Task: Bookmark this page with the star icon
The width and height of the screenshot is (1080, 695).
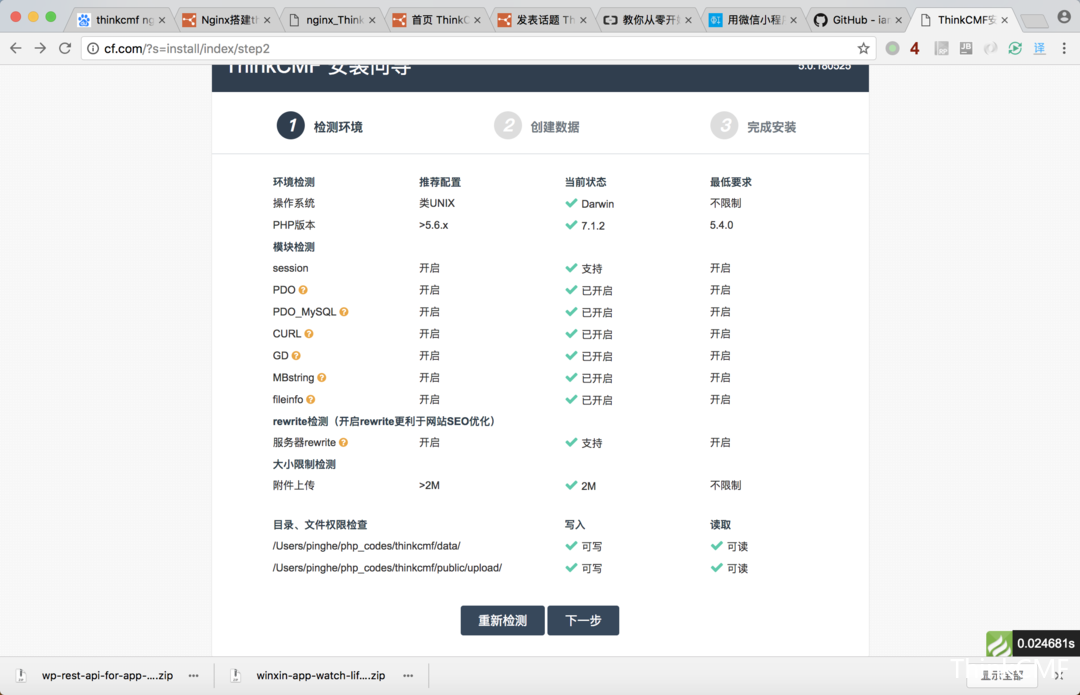Action: point(863,48)
